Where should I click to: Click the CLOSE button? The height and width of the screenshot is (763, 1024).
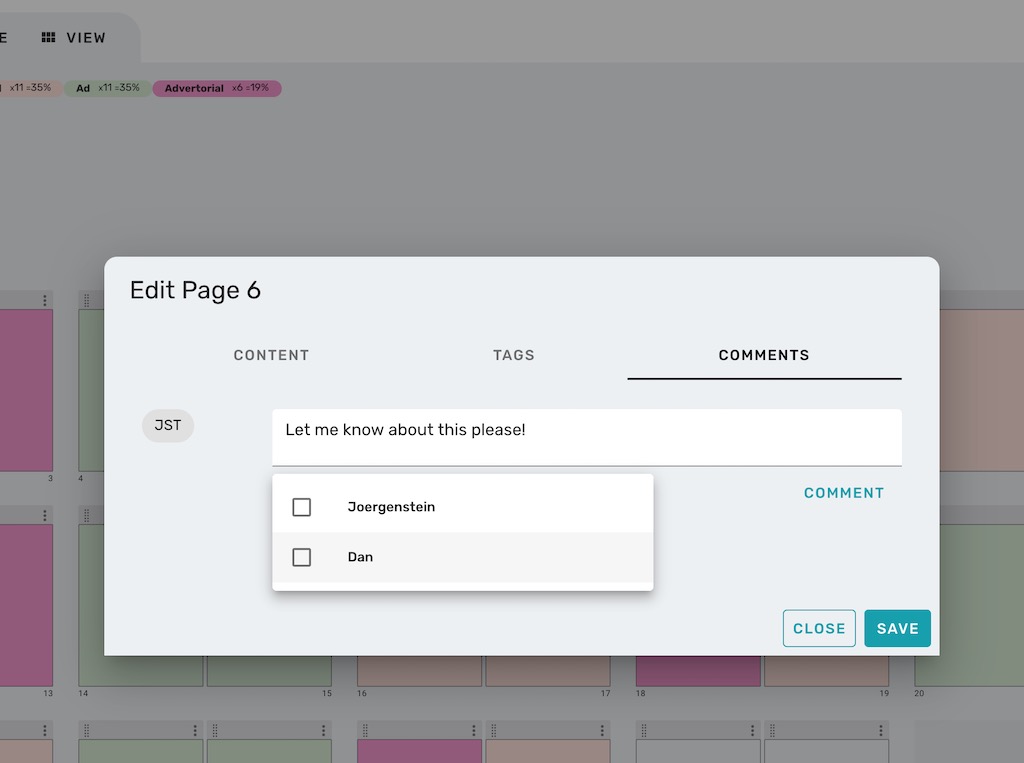(x=819, y=628)
